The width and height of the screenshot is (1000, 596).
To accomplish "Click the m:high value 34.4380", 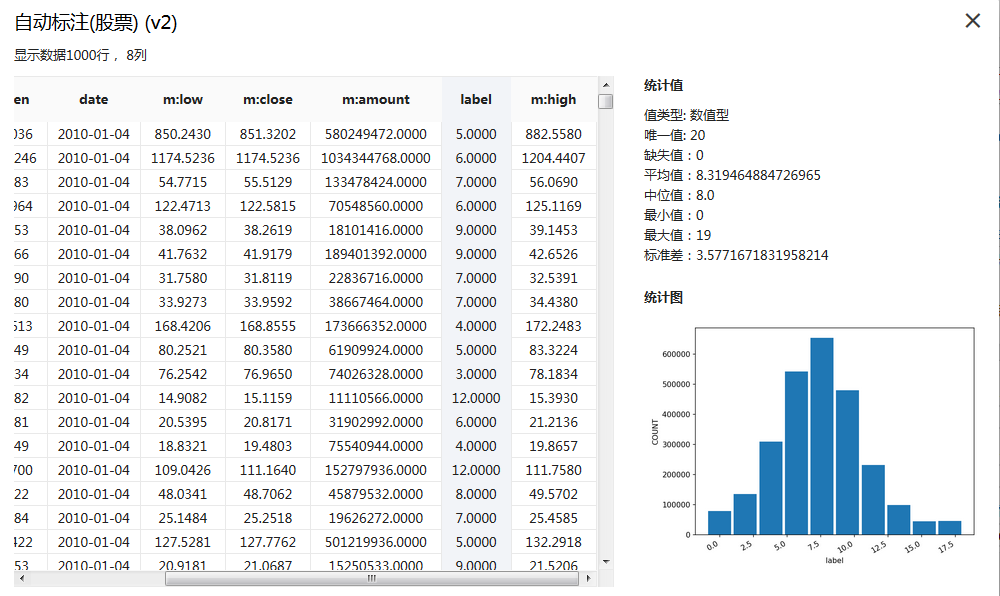I will 554,302.
